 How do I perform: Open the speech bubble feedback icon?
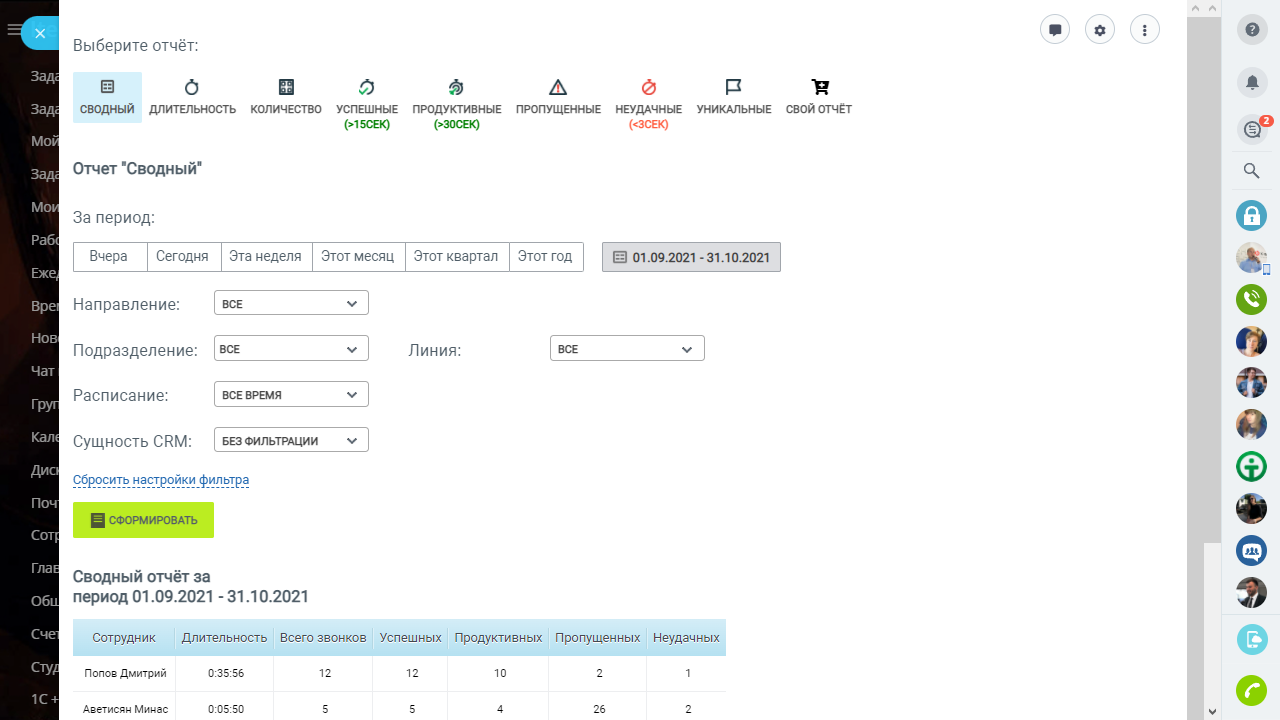[1055, 29]
